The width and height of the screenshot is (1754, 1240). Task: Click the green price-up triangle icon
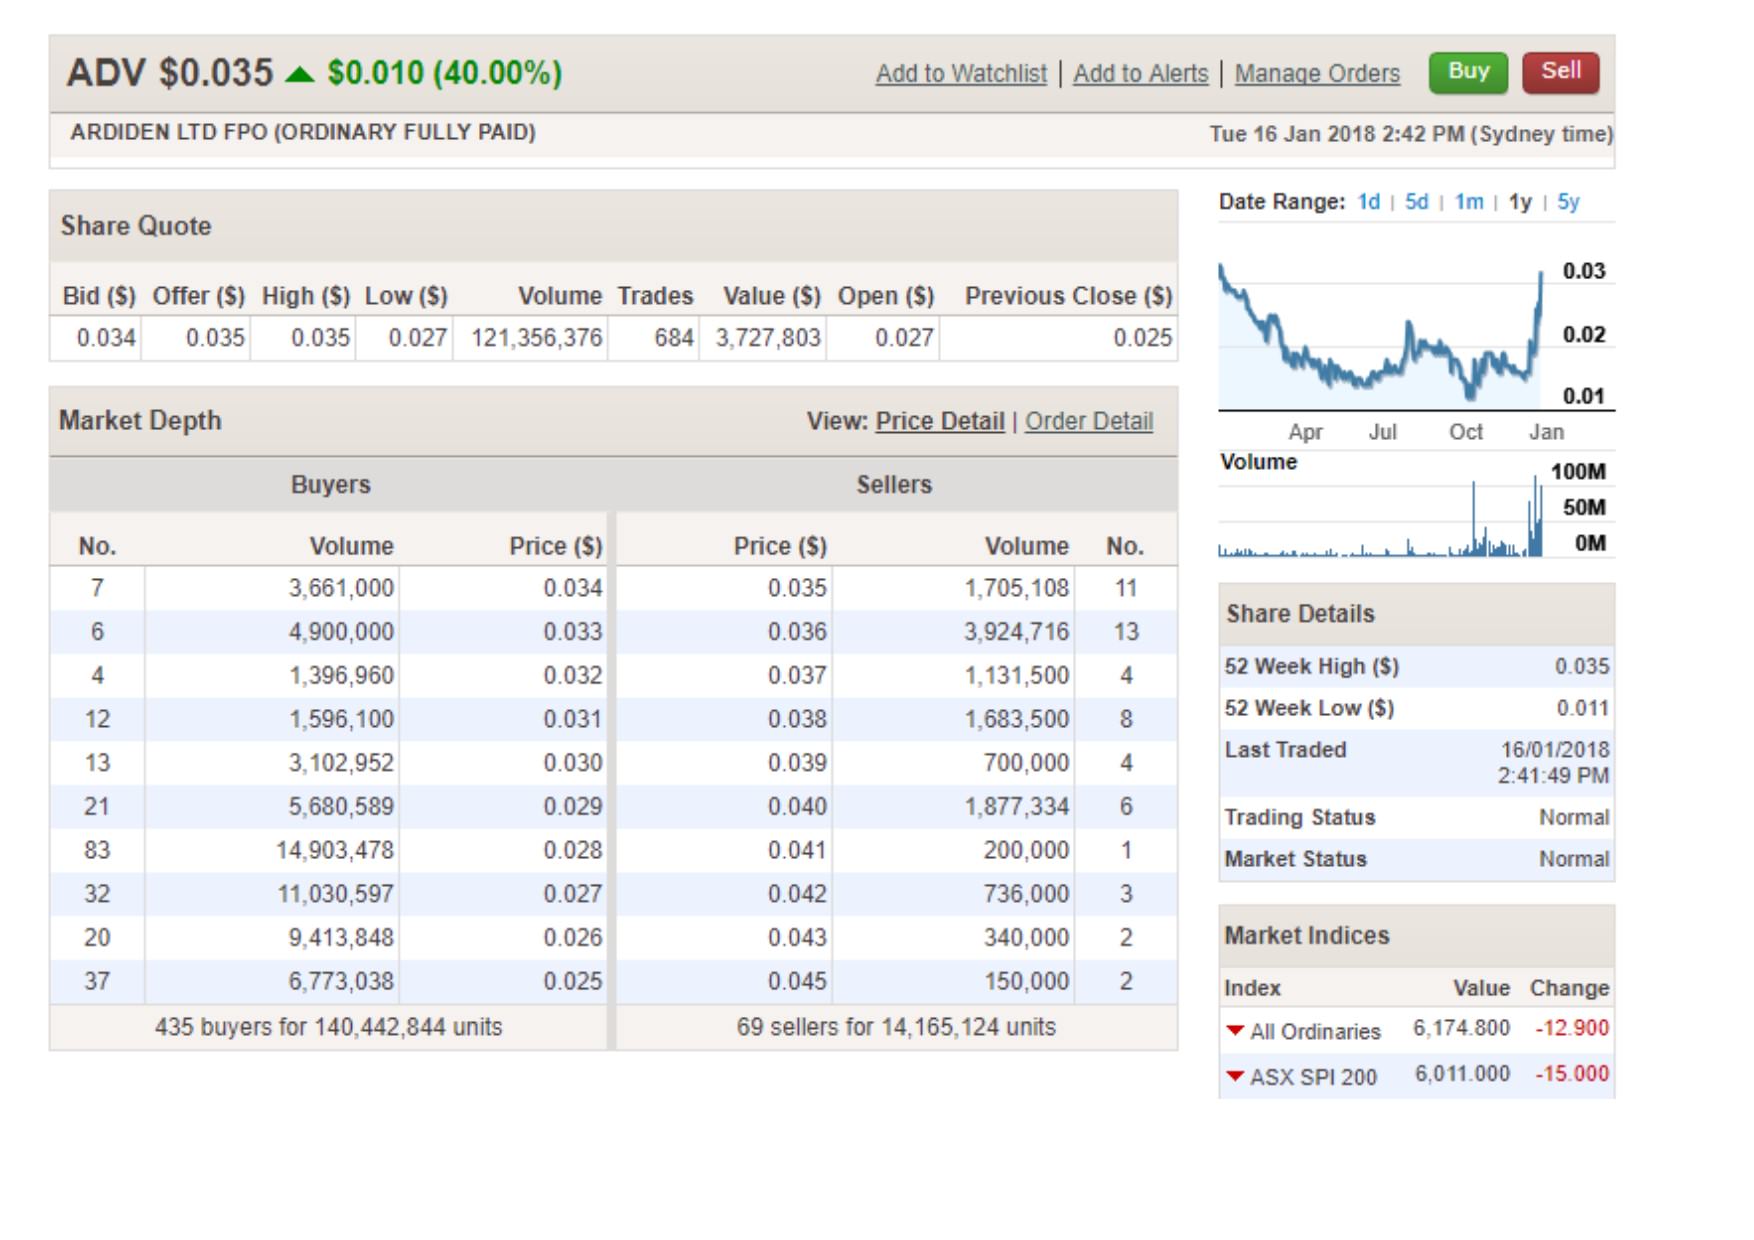click(300, 74)
